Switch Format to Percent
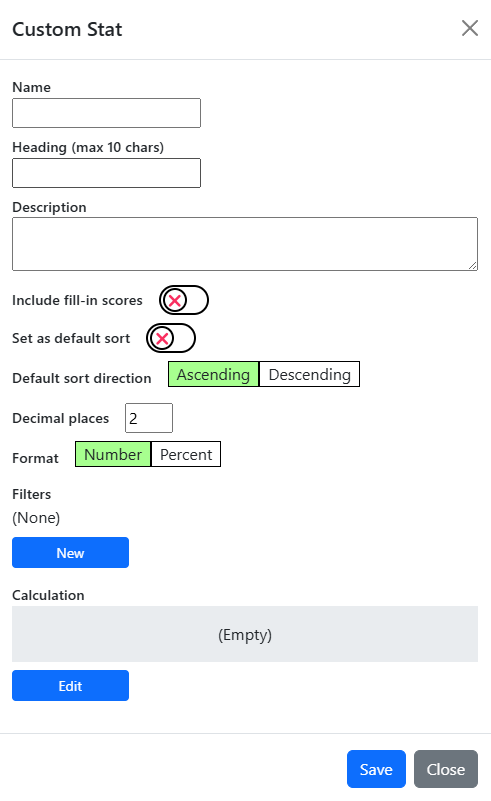 pos(186,454)
